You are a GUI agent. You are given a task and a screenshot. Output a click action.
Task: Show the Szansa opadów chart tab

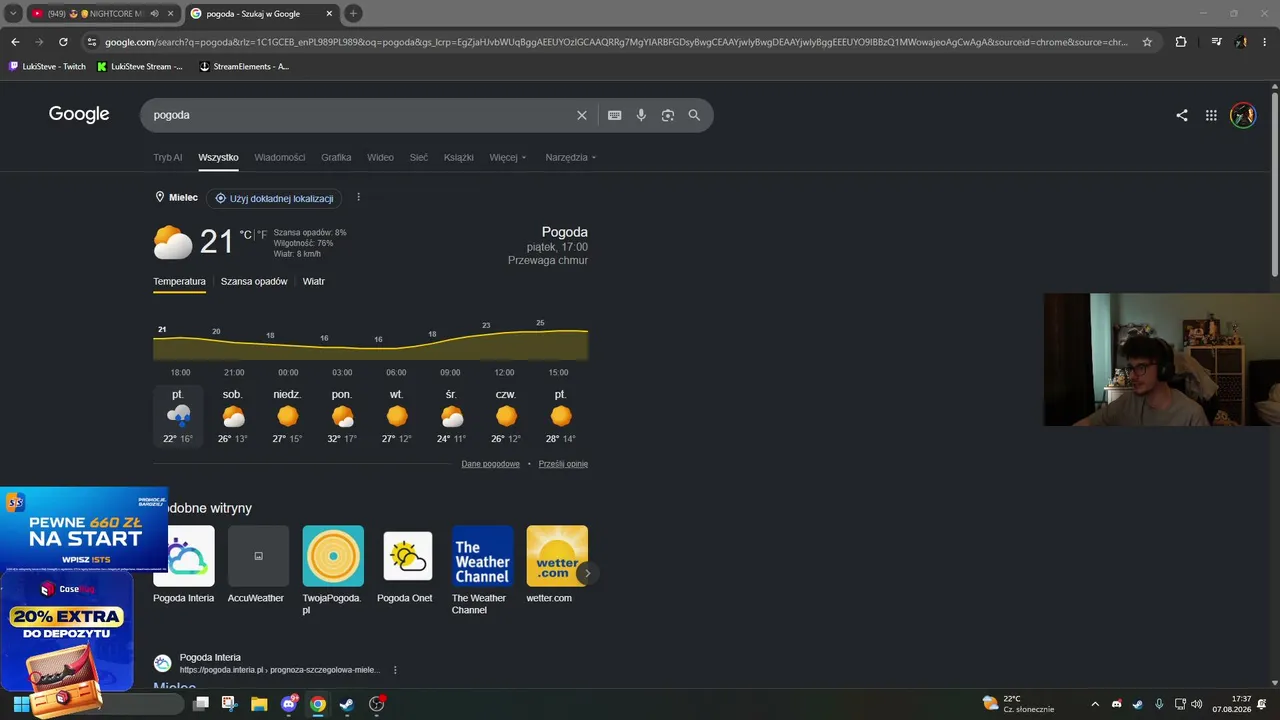pos(254,281)
